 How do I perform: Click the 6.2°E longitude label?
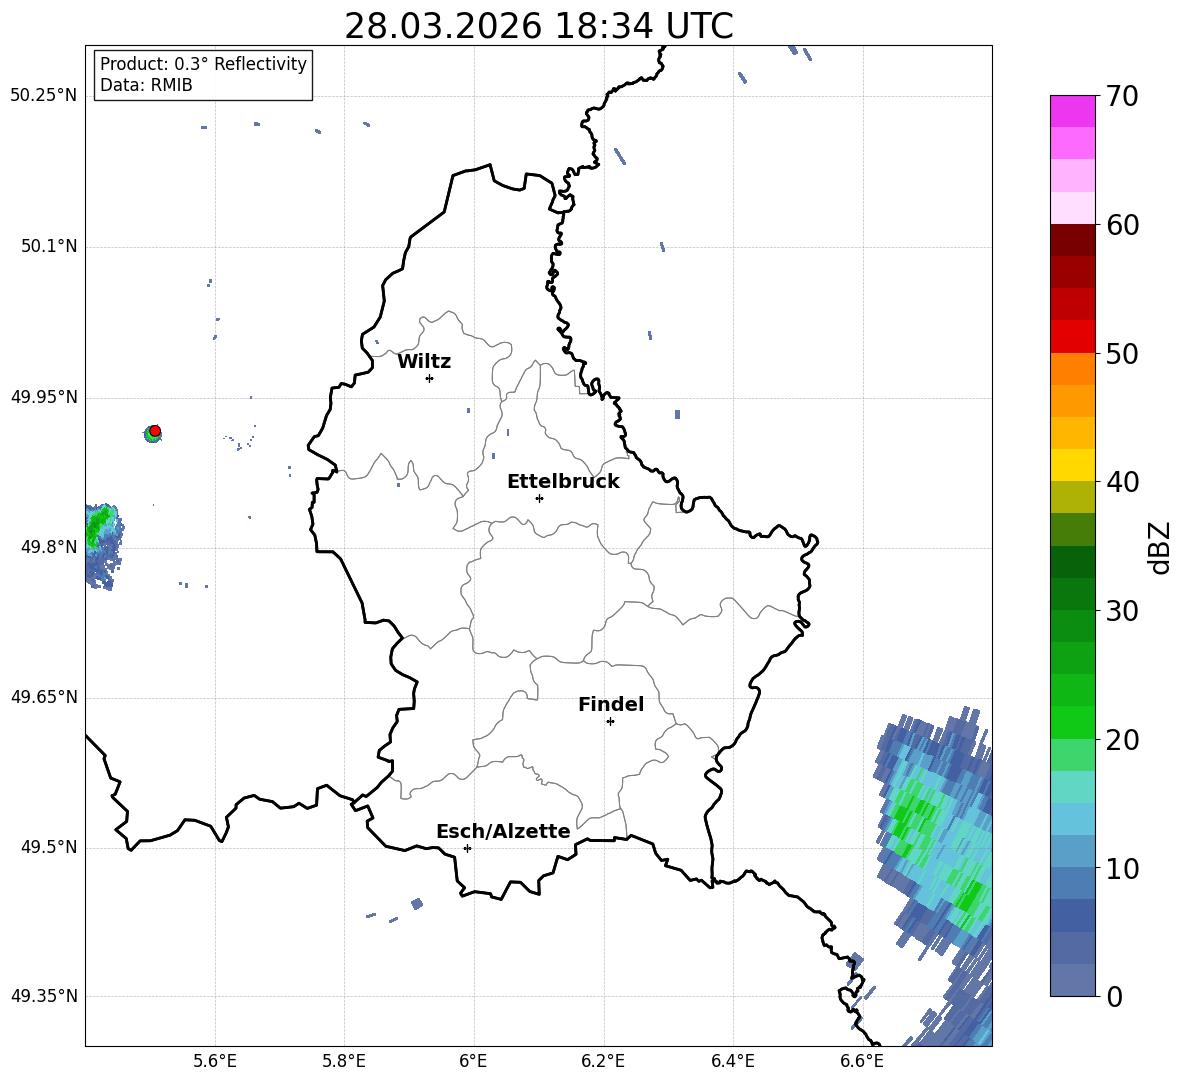[603, 1062]
